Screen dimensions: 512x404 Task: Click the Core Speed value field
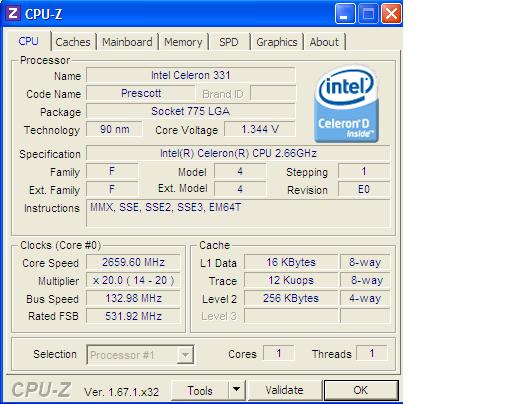click(x=133, y=262)
